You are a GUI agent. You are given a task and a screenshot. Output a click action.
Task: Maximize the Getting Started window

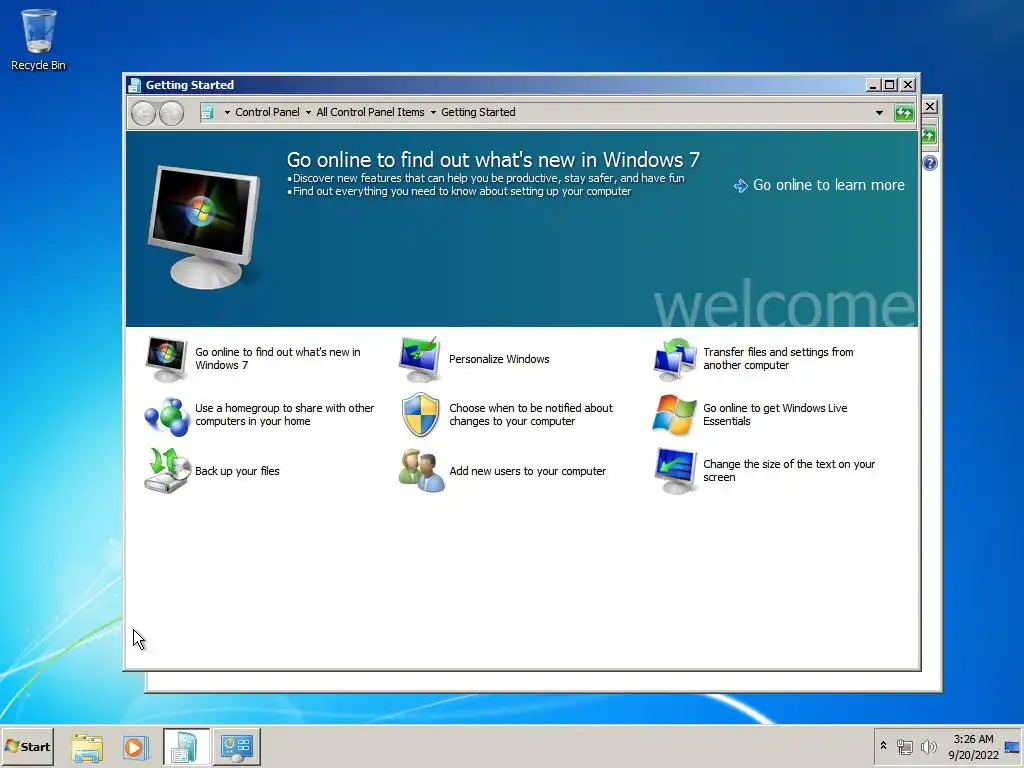(x=889, y=85)
